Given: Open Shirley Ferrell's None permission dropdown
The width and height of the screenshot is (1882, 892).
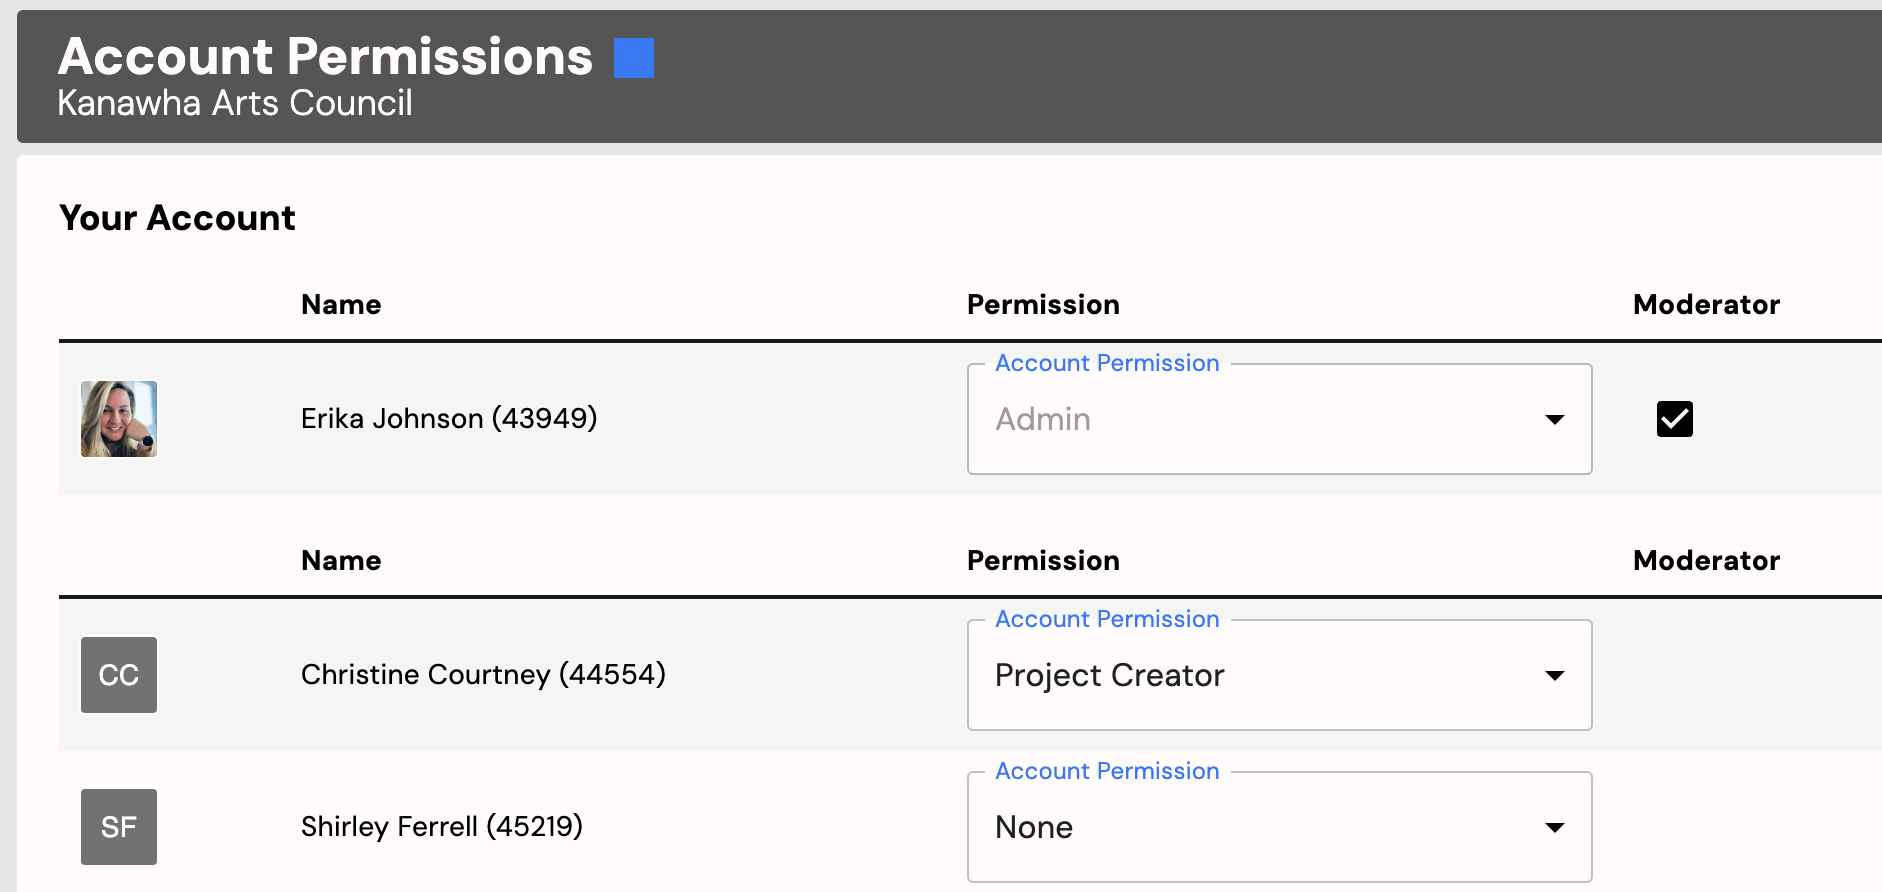Looking at the screenshot, I should [x=1279, y=827].
